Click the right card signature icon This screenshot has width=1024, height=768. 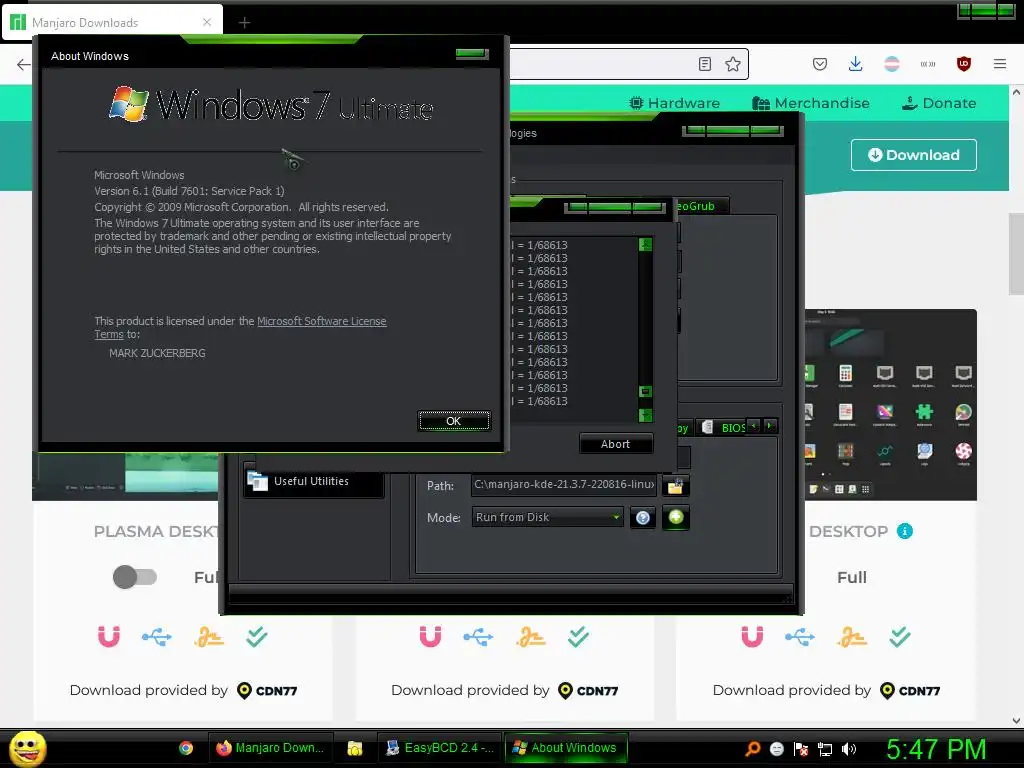[852, 637]
